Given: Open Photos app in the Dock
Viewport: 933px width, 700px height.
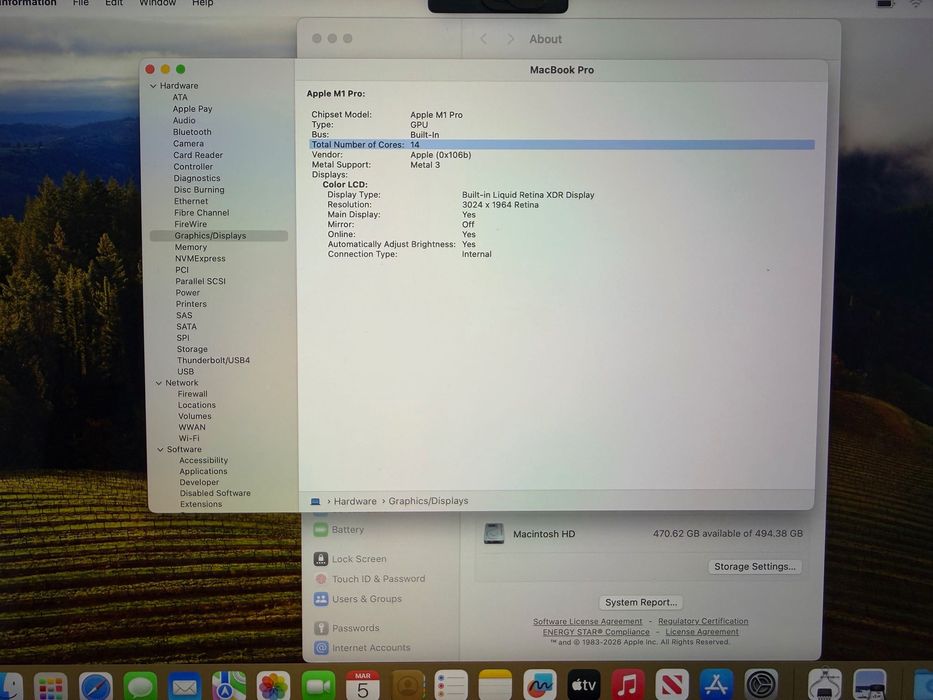Looking at the screenshot, I should tap(273, 688).
